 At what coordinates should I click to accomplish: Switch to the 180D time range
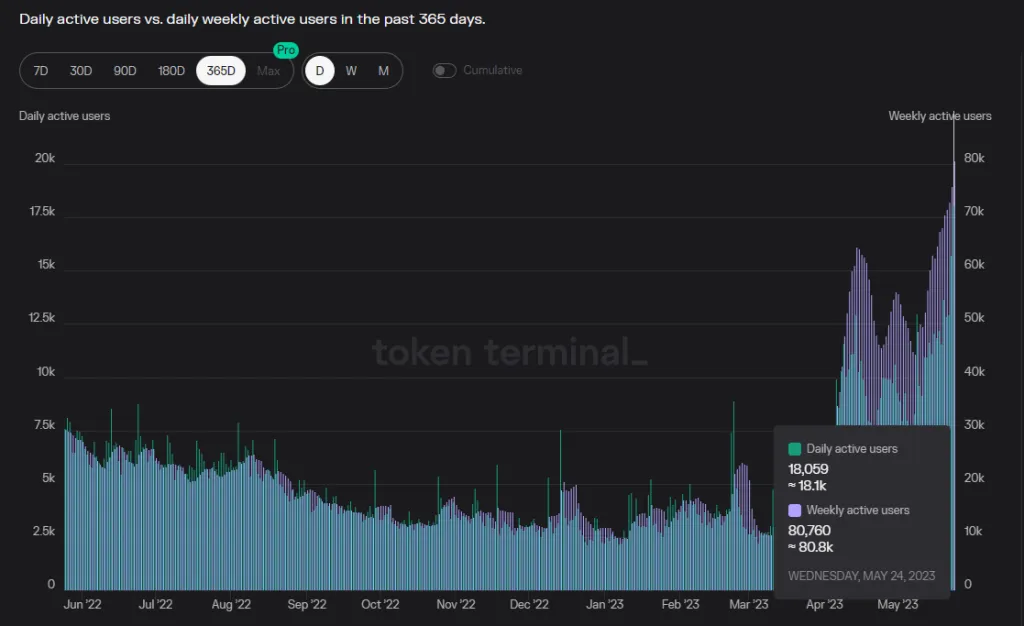(x=170, y=70)
